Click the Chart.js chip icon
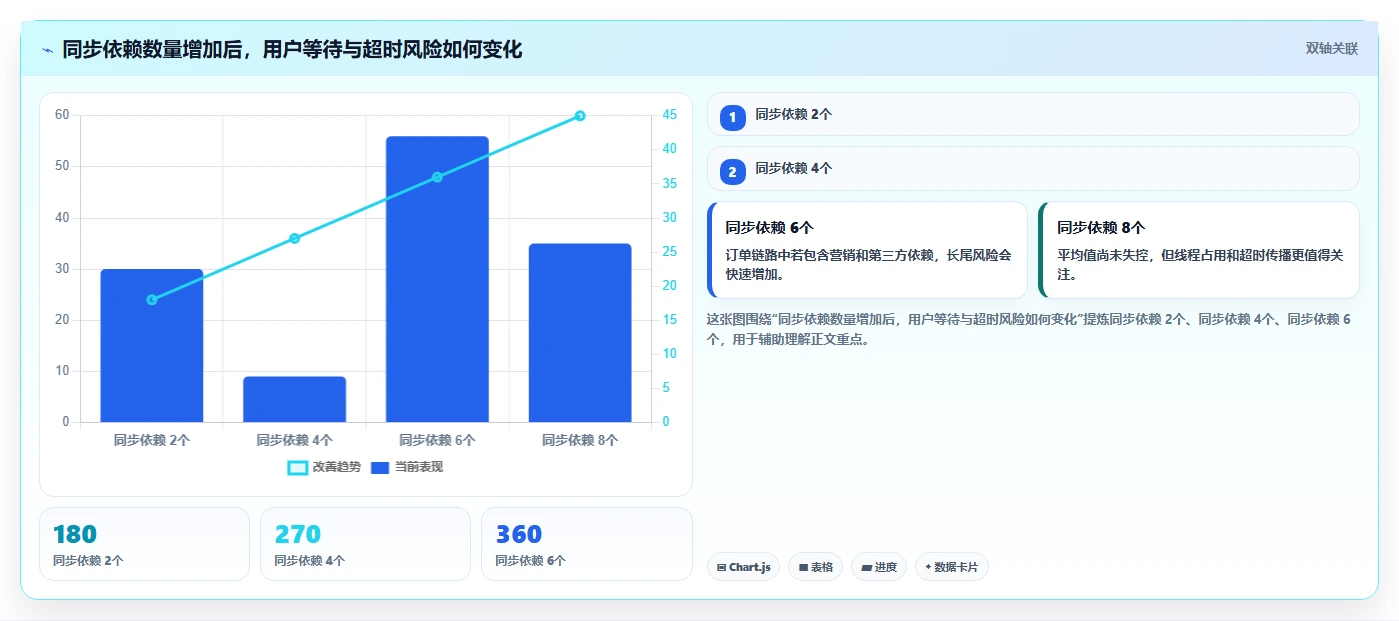 click(721, 567)
